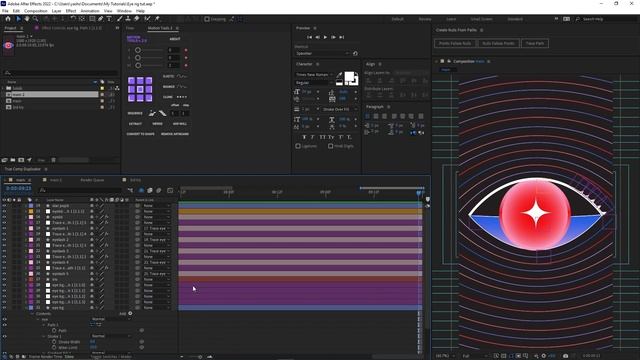Select the Eraser tool
Screen dimensions: 640x360
coord(137,19)
